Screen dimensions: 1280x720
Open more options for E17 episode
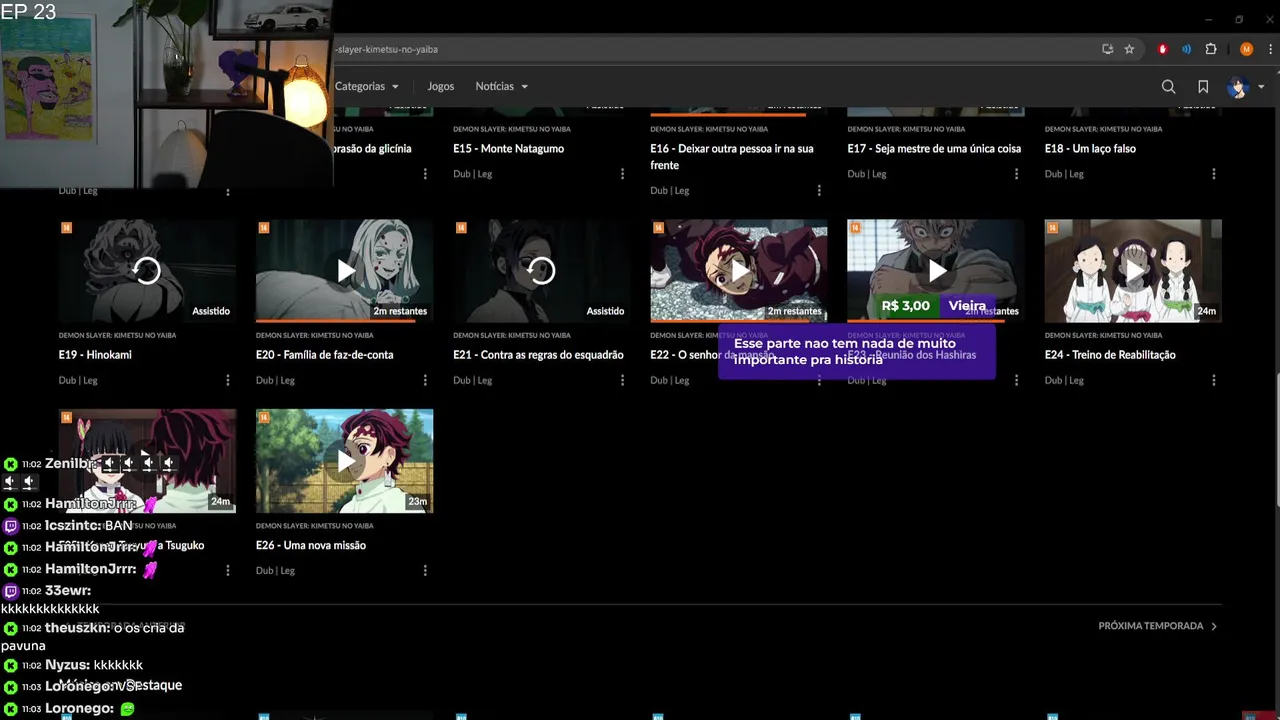click(1016, 174)
